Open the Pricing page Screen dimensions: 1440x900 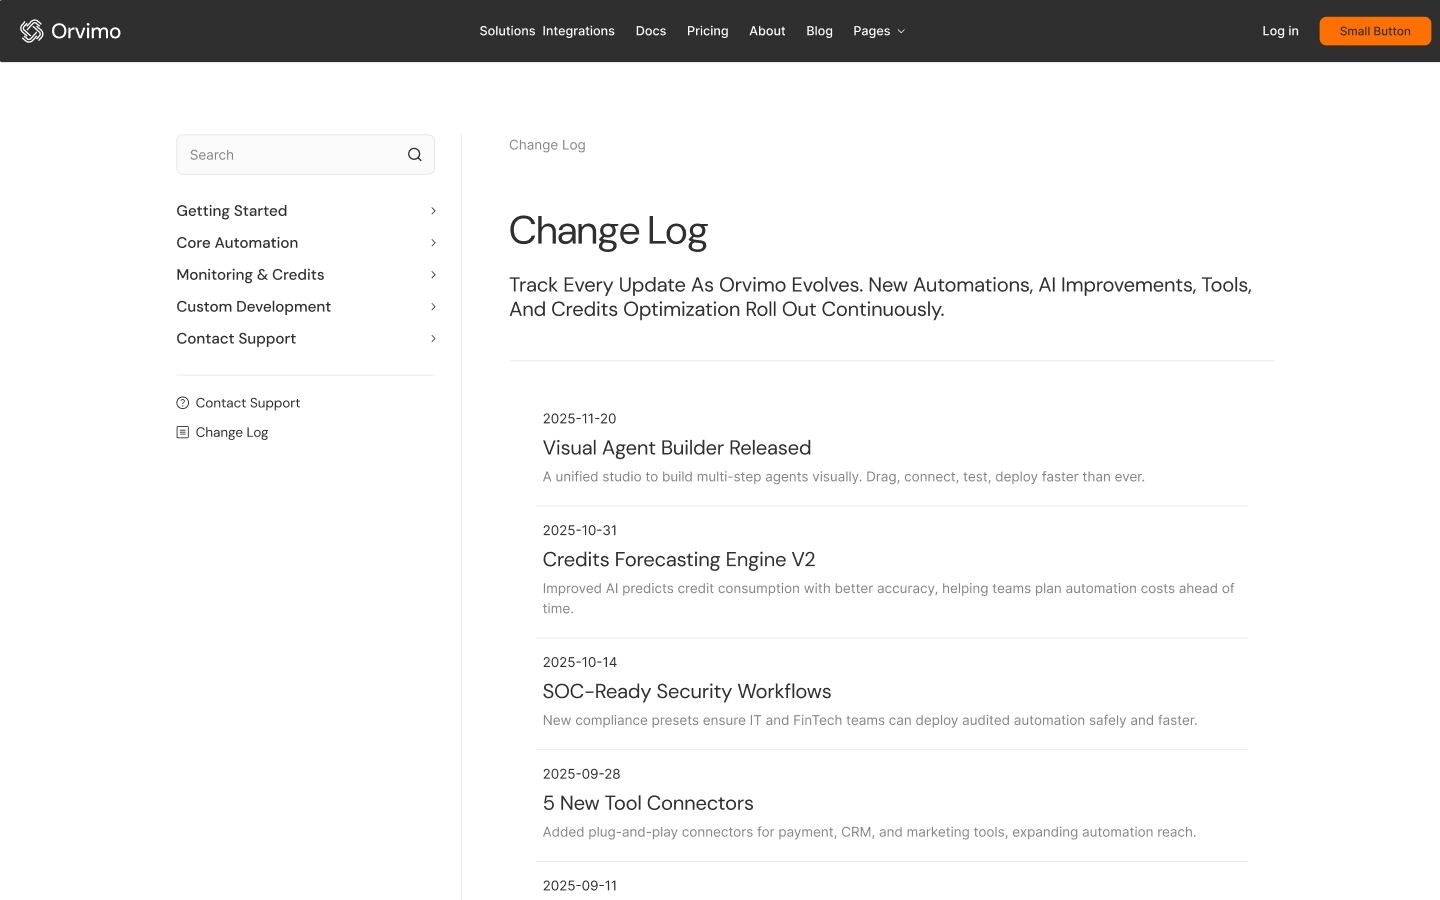(x=708, y=31)
